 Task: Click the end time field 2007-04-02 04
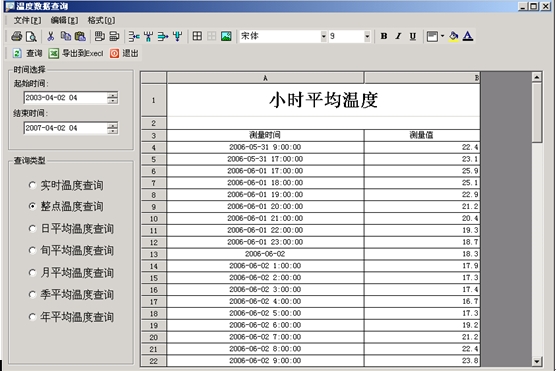click(65, 128)
